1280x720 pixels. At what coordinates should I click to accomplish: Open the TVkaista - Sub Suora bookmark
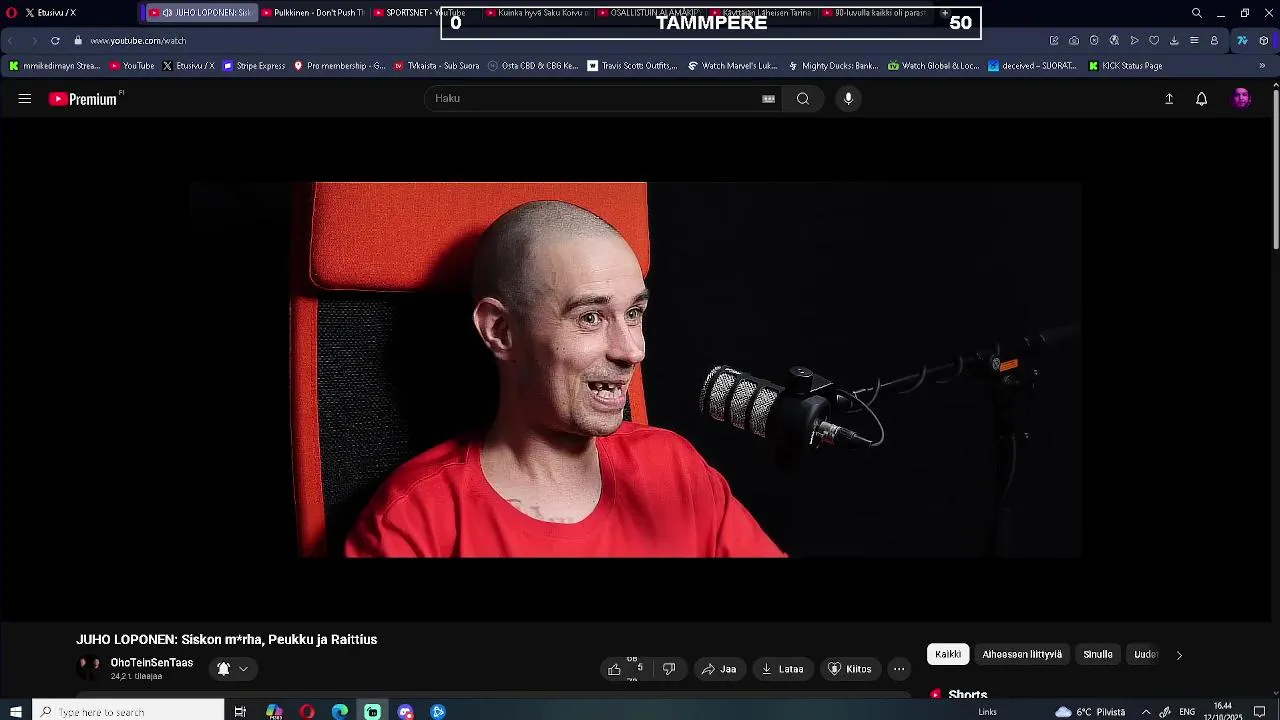pos(436,66)
